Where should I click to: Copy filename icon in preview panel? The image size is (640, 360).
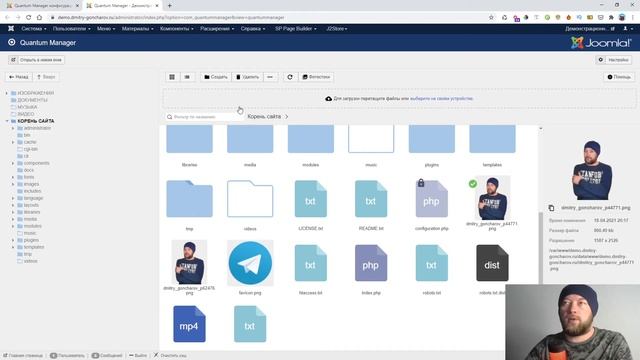click(551, 208)
